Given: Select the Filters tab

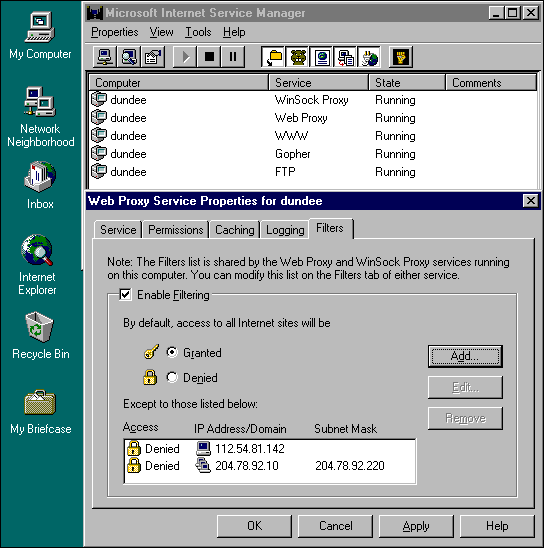Looking at the screenshot, I should point(330,228).
